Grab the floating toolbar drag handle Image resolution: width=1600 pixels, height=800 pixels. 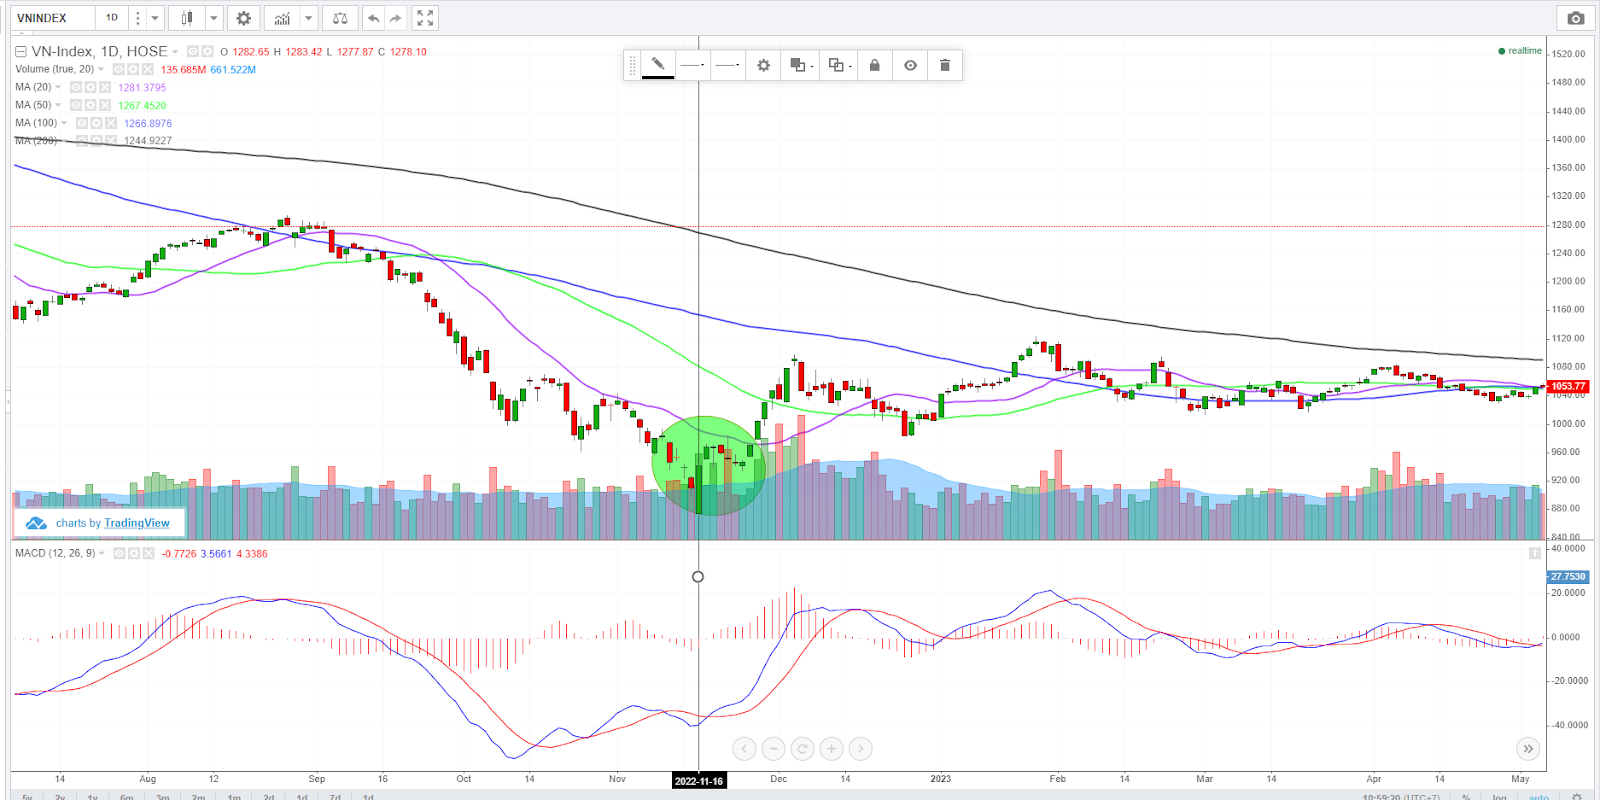(x=632, y=65)
